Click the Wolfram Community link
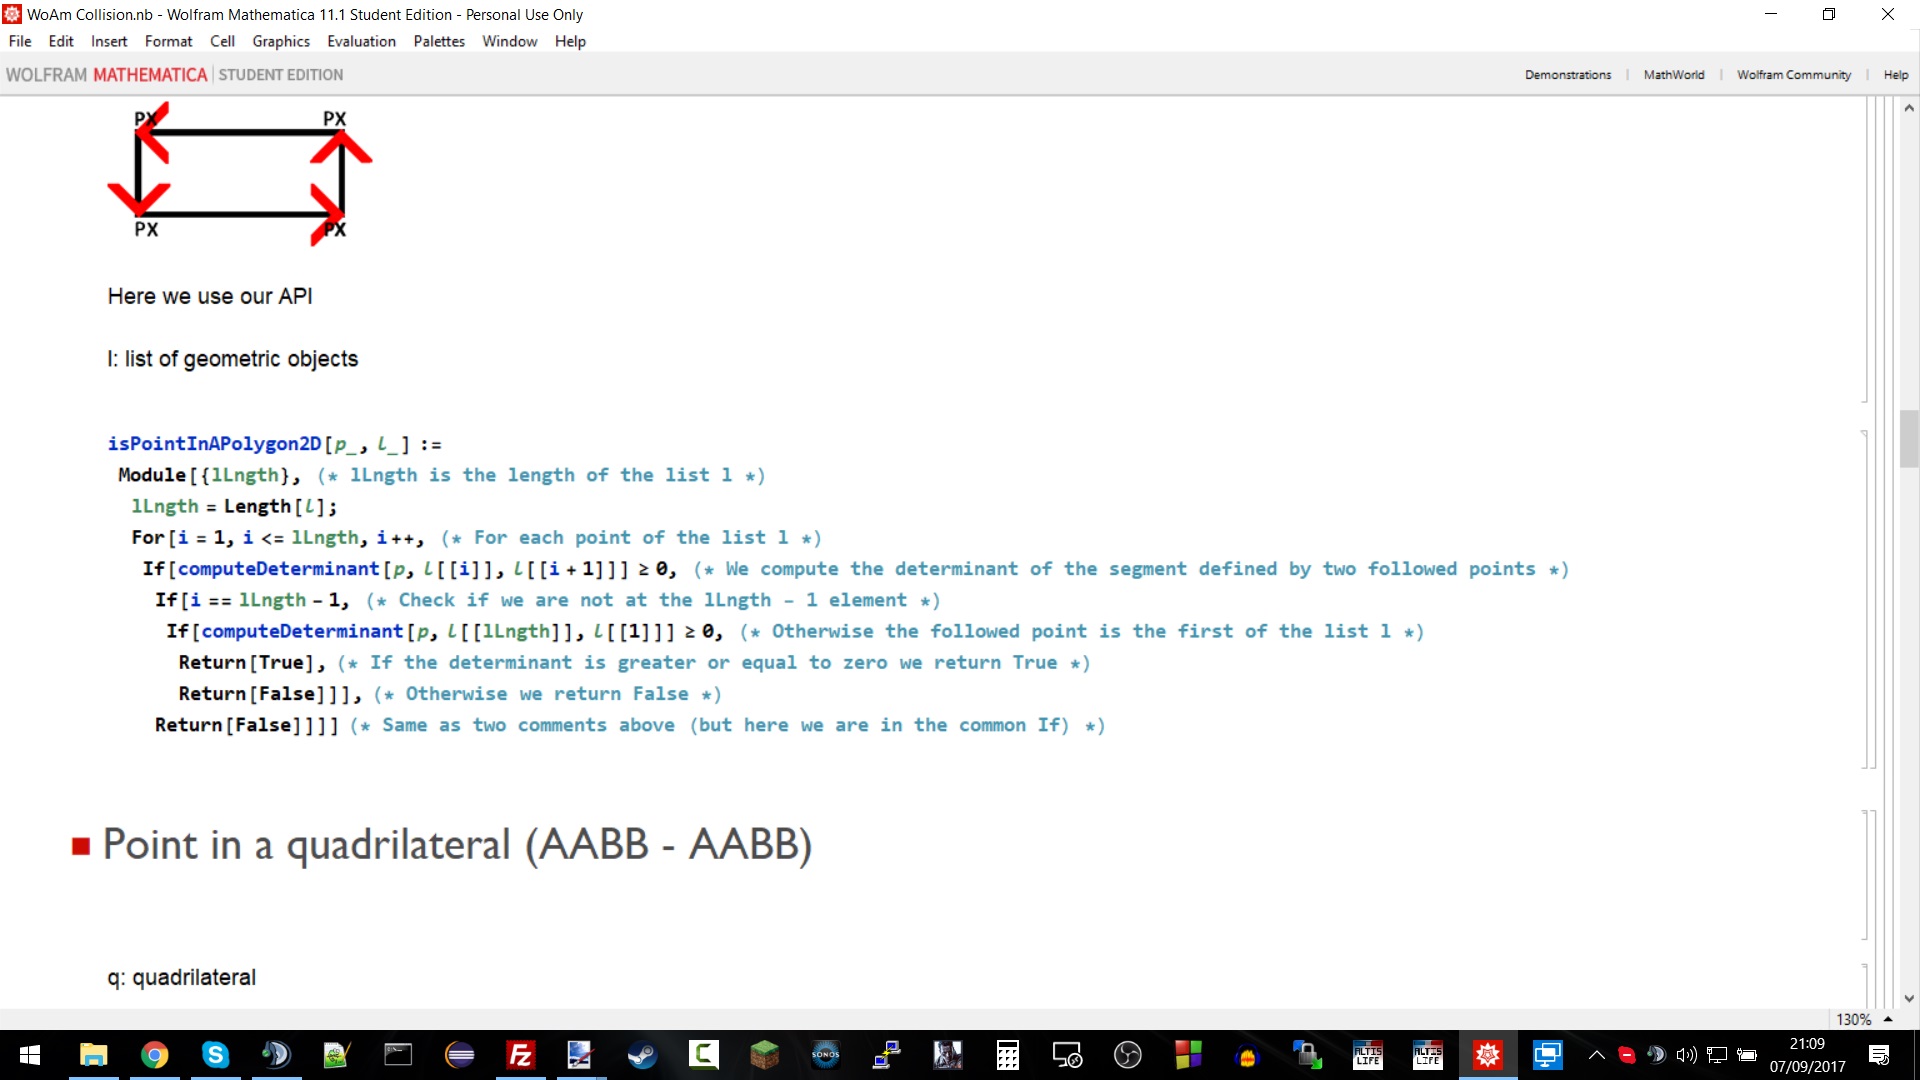 tap(1793, 75)
